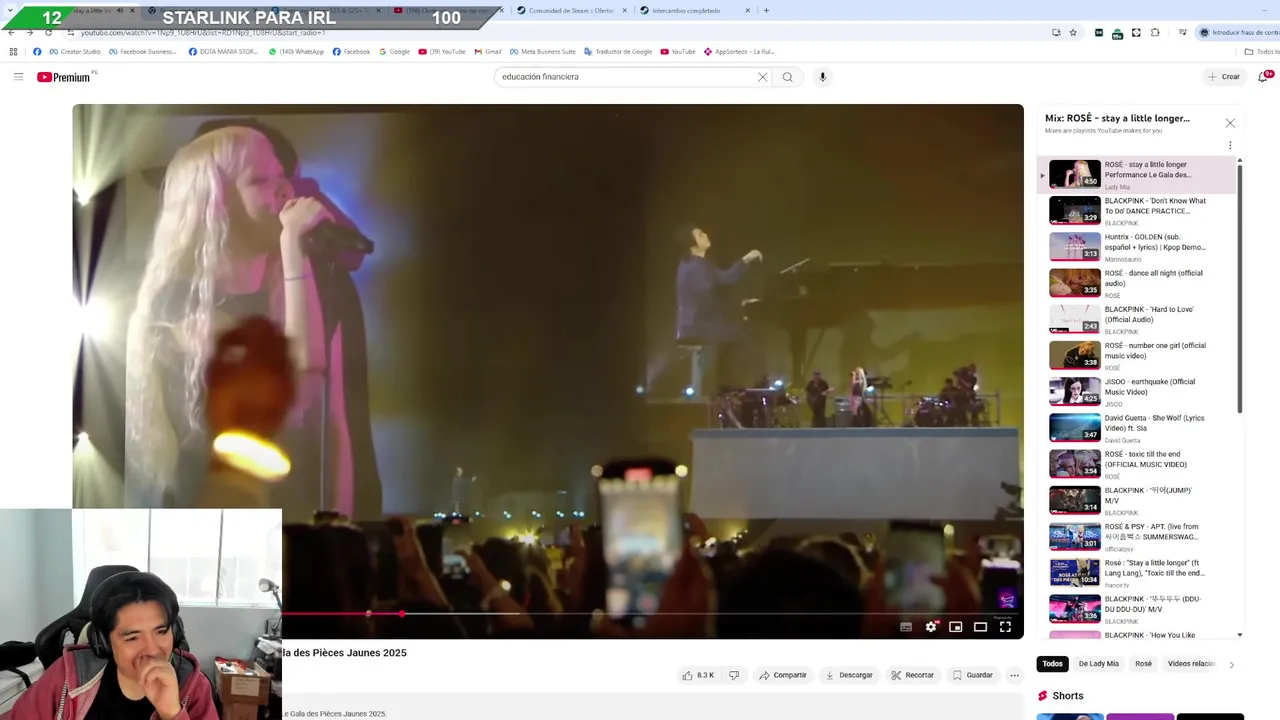Click the browser back arrow
The width and height of the screenshot is (1280, 720).
point(11,32)
